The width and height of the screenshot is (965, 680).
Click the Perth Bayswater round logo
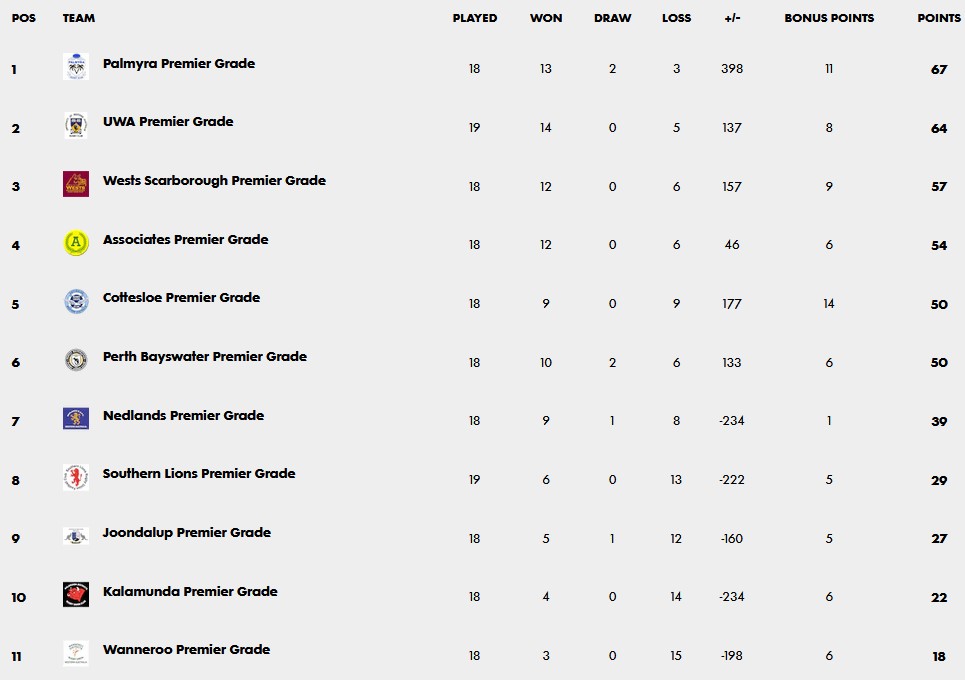coord(76,360)
